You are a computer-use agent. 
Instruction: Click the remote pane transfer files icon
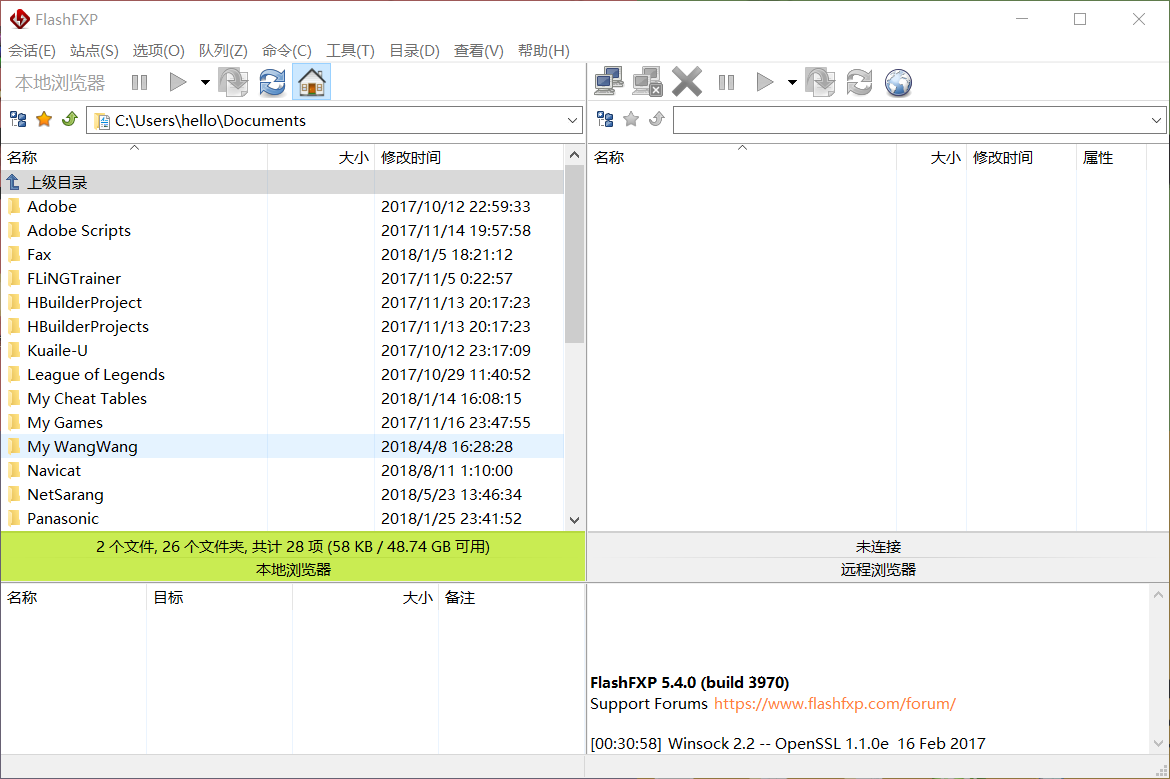pyautogui.click(x=820, y=82)
